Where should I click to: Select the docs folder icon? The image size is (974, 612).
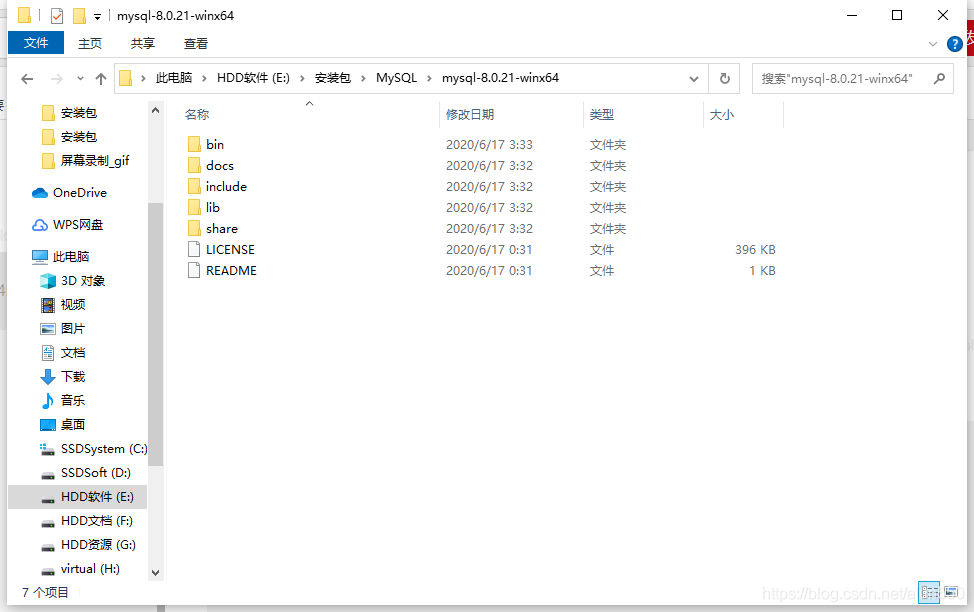pyautogui.click(x=194, y=165)
